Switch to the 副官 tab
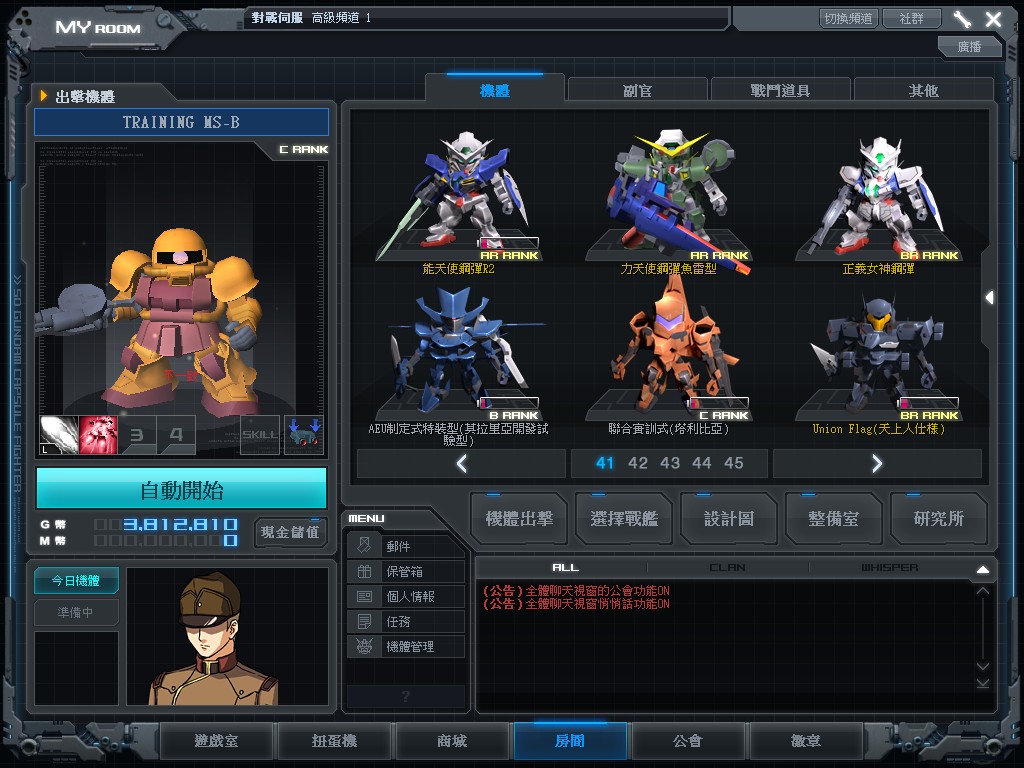 point(637,90)
